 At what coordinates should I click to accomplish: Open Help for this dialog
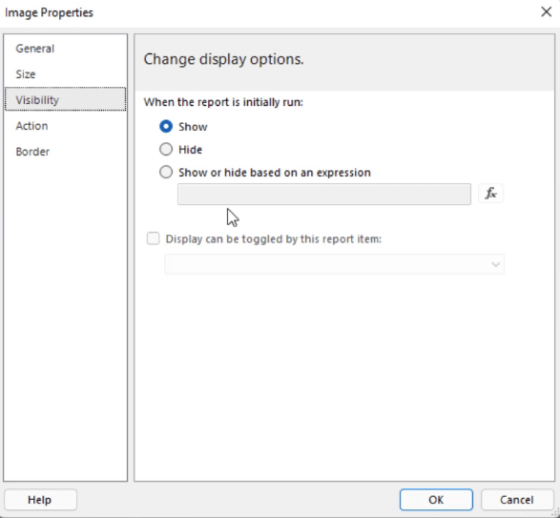pyautogui.click(x=40, y=499)
